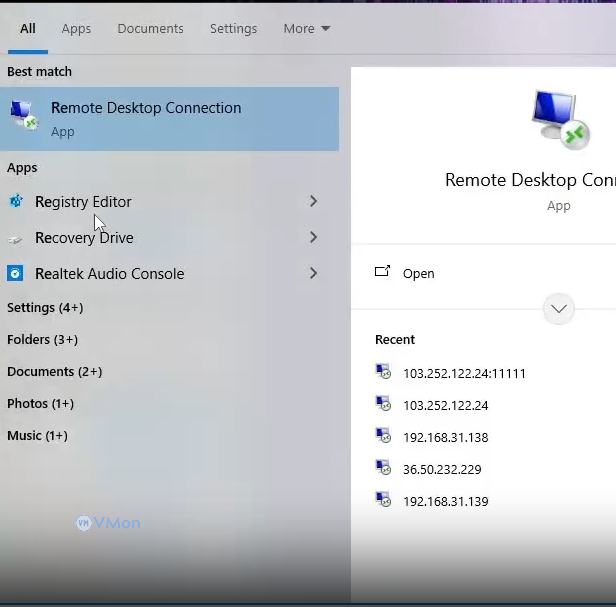This screenshot has width=616, height=607.
Task: Expand more actions with the circular down chevron
Action: point(559,309)
